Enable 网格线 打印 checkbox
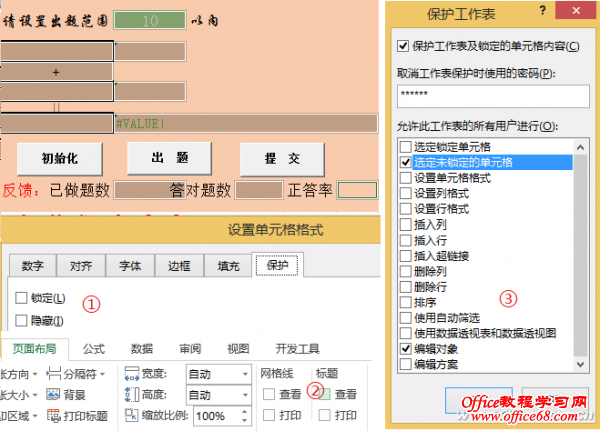600x431 pixels. pos(269,415)
